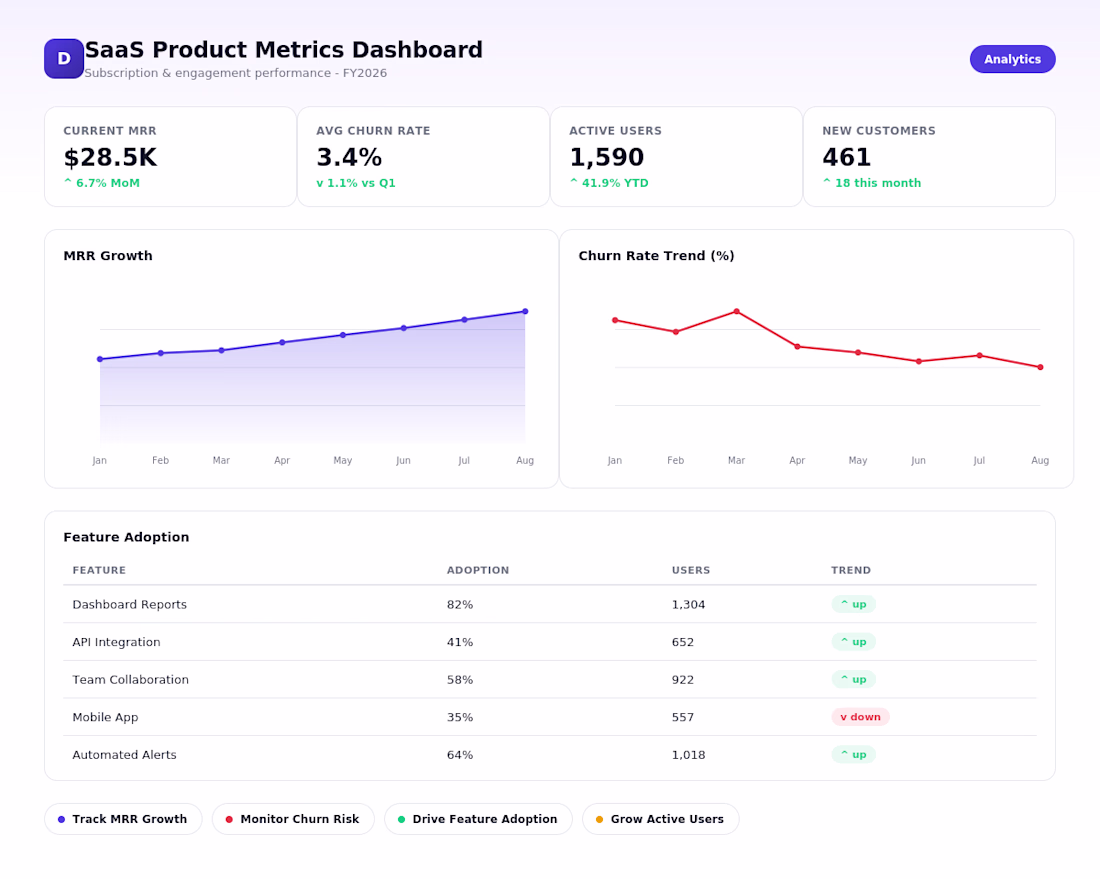Click the up badge for API Integration

coord(853,642)
